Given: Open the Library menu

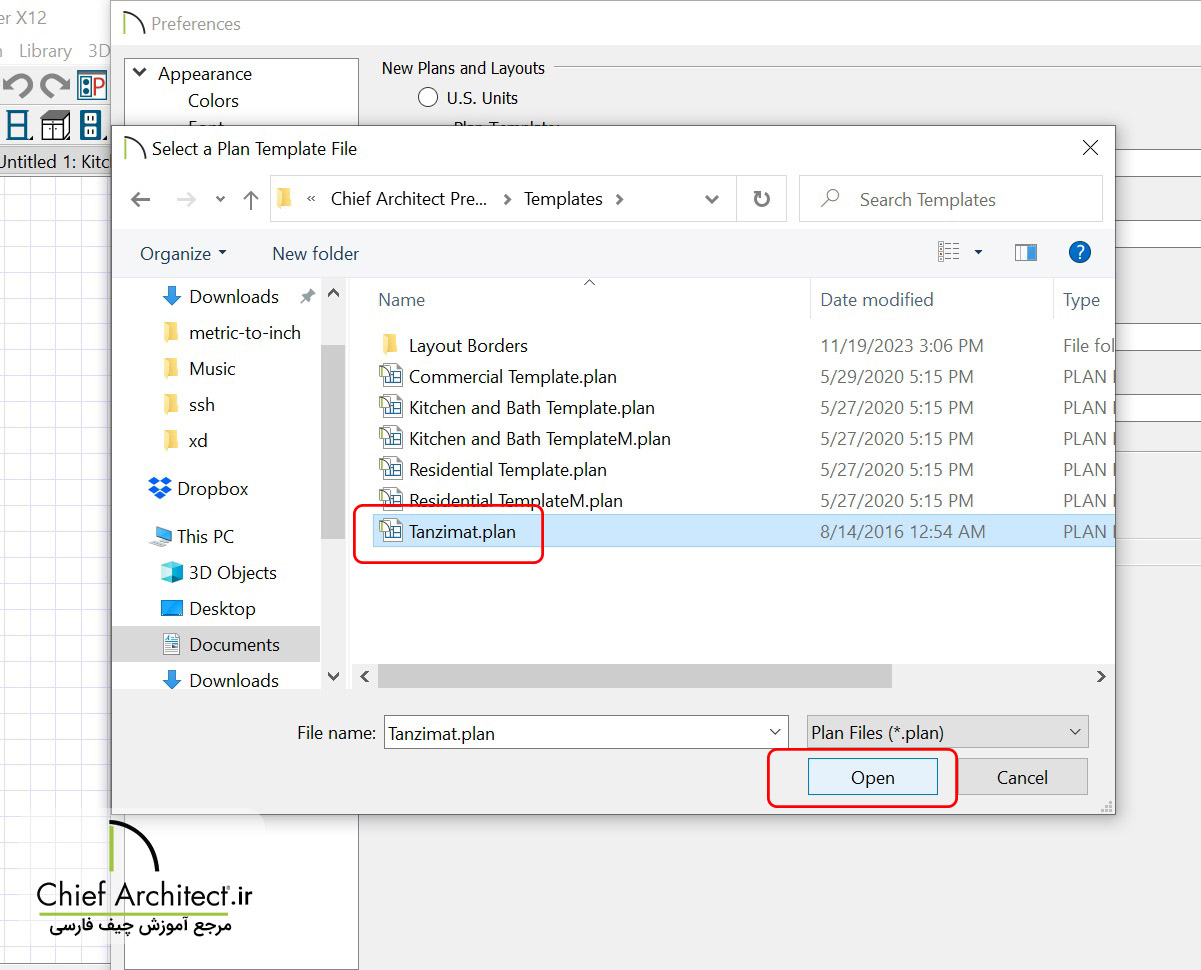Looking at the screenshot, I should coord(45,51).
